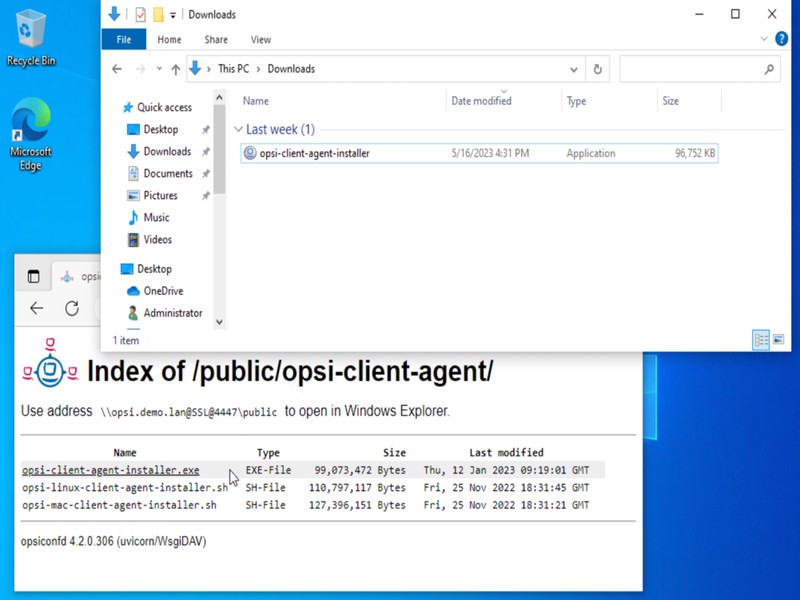Open Explorer help via the question-mark icon
The image size is (800, 600).
point(779,40)
